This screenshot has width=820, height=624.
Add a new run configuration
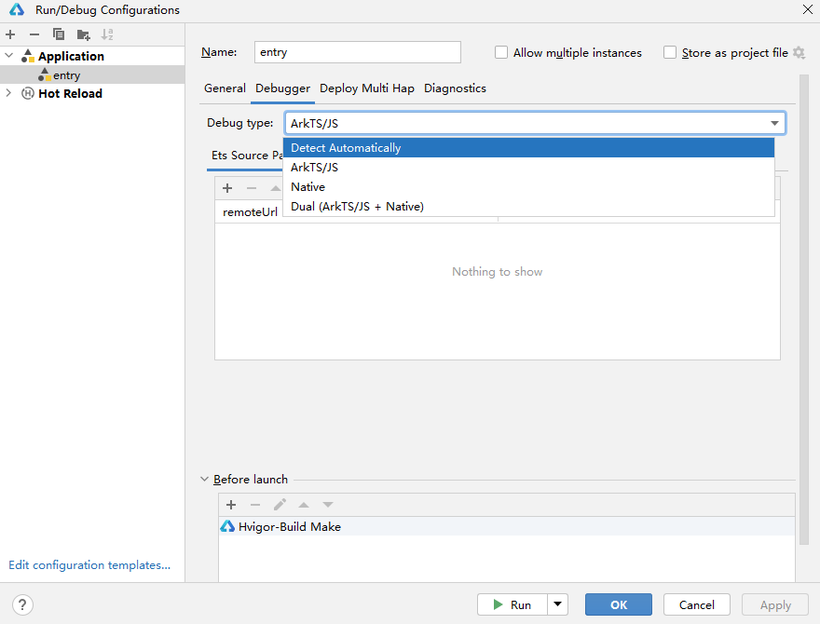click(10, 35)
